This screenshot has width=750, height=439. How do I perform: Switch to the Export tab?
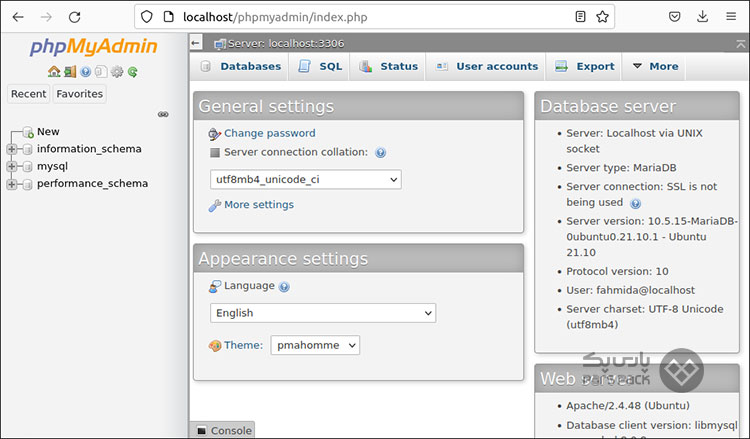(x=584, y=66)
